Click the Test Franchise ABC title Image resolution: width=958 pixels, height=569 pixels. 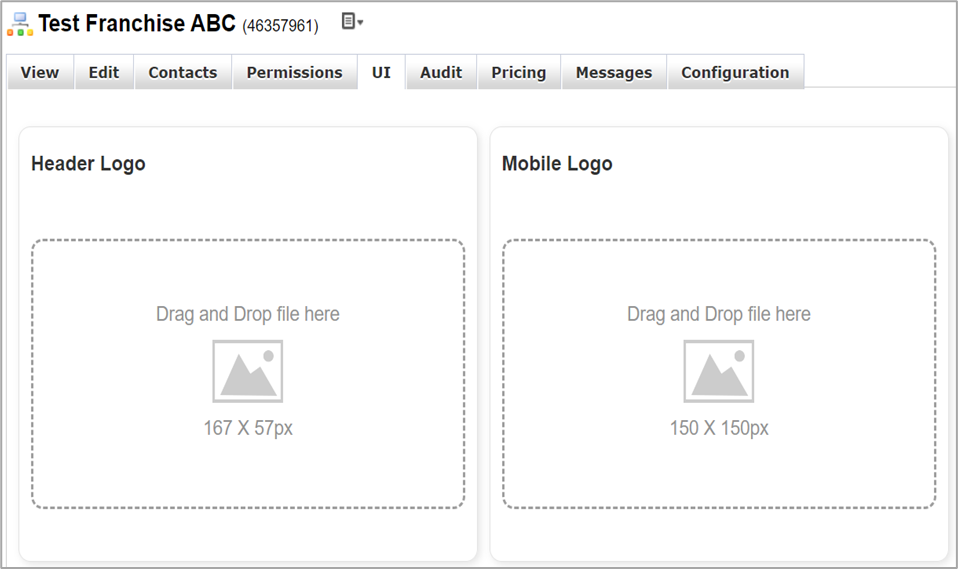[x=137, y=24]
